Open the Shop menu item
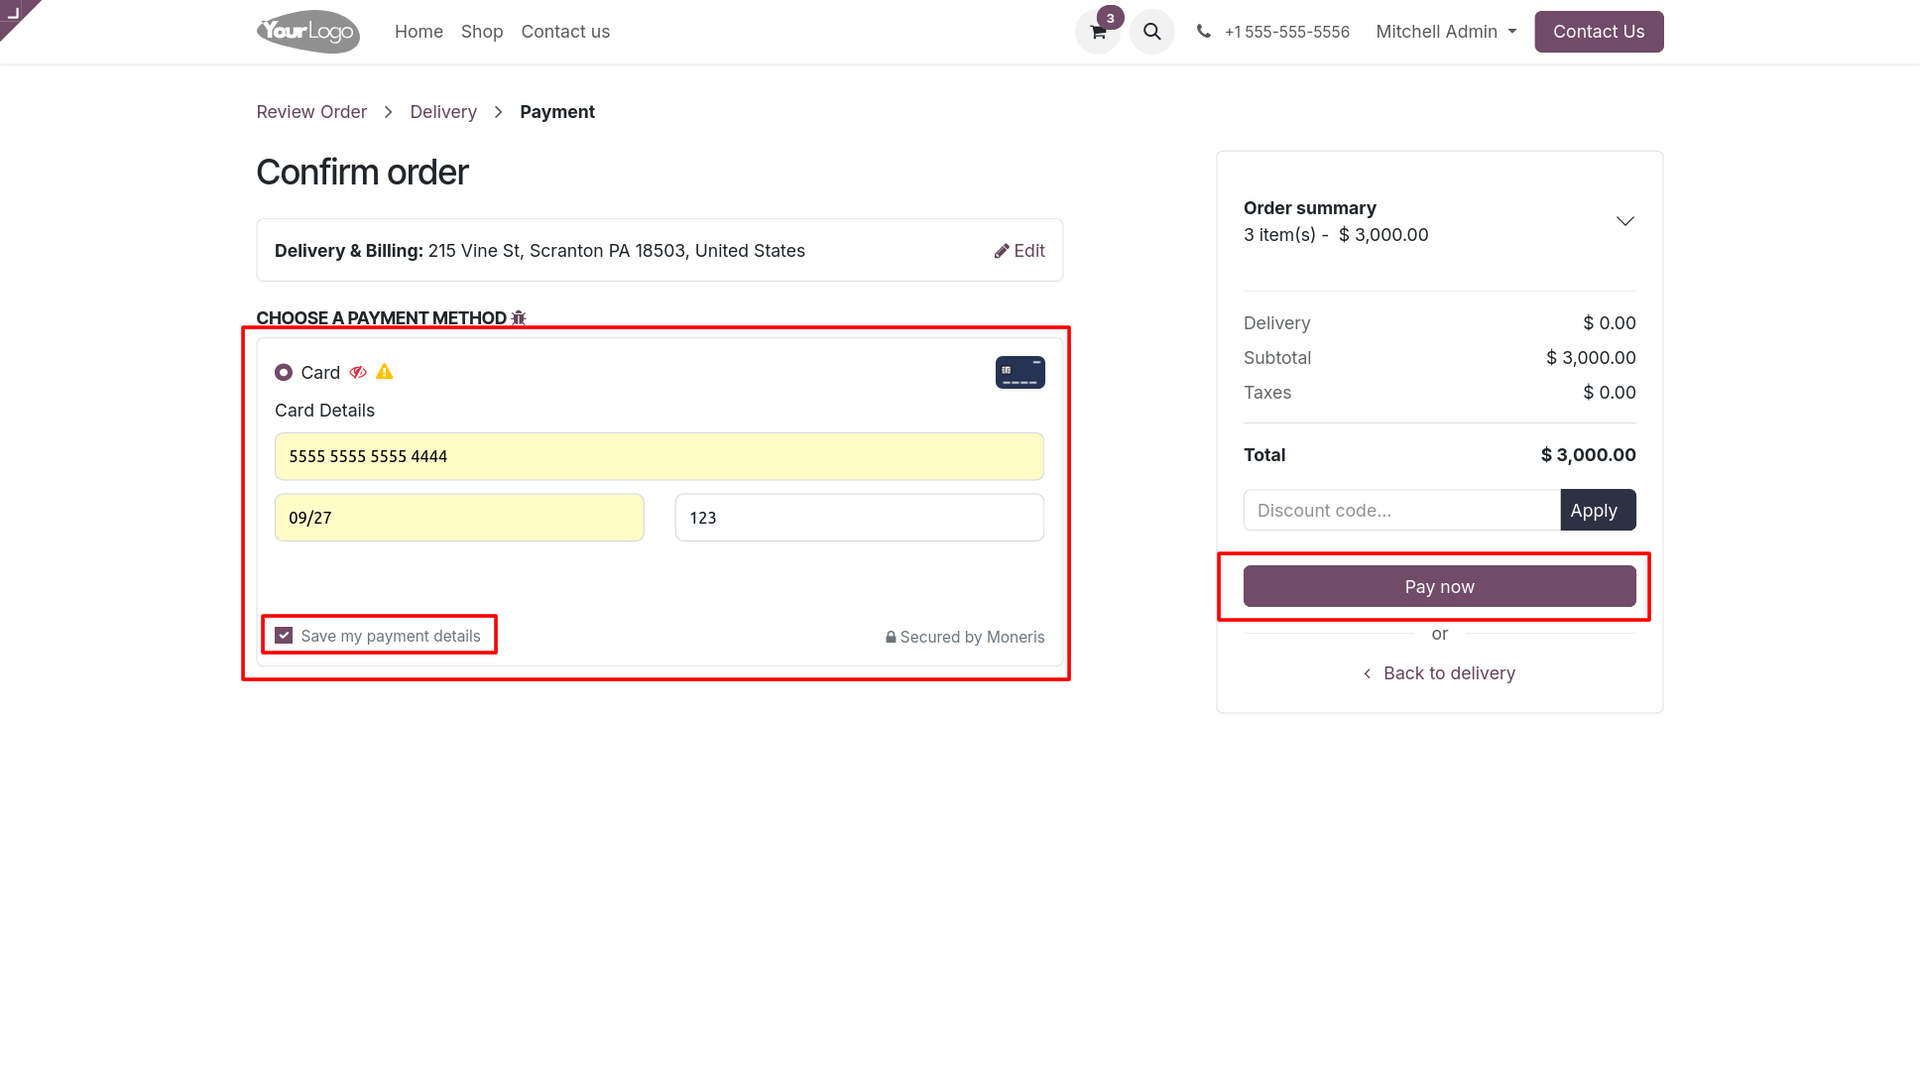1920x1080 pixels. (482, 32)
